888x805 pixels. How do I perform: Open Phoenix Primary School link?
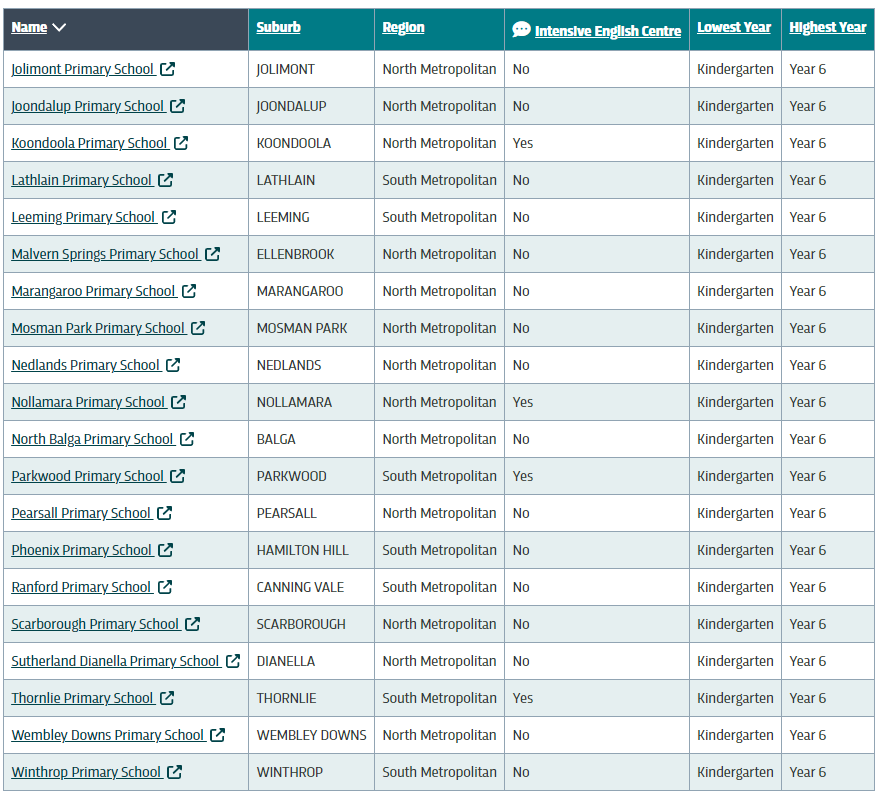(x=82, y=550)
